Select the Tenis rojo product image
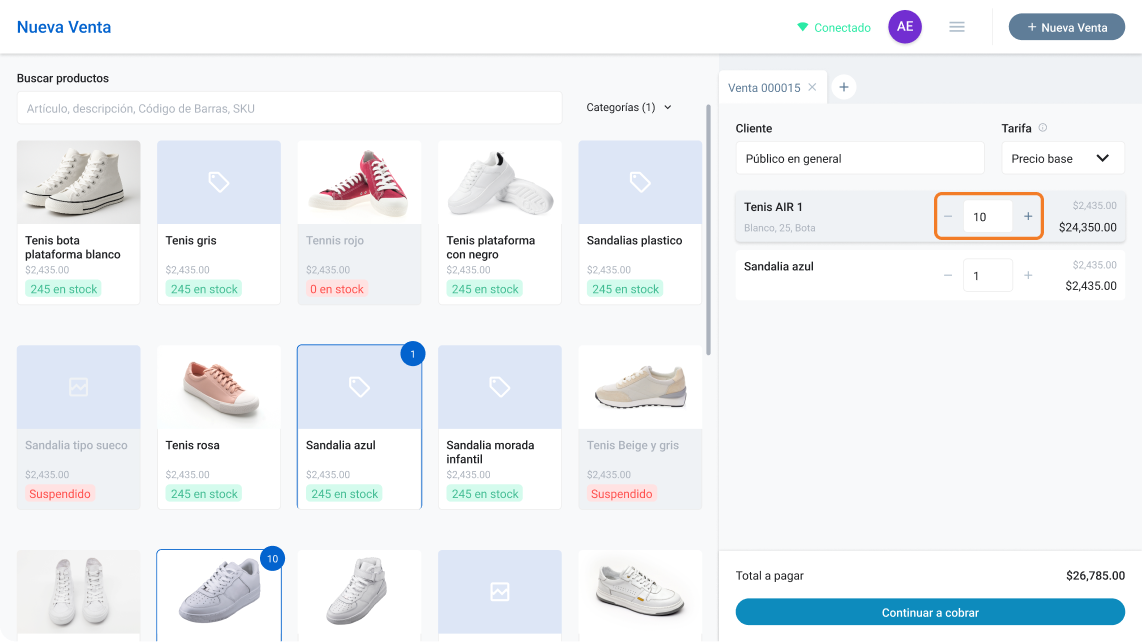Viewport: 1142px width, 642px height. coord(359,182)
